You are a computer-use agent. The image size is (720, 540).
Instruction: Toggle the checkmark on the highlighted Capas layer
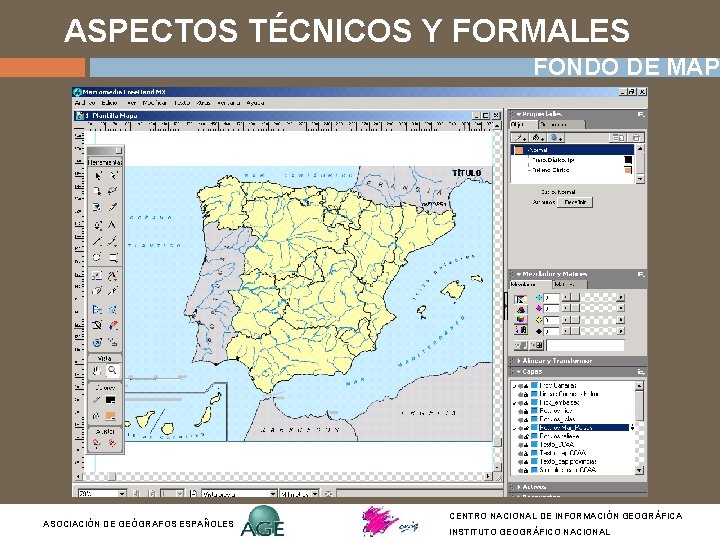(x=514, y=428)
